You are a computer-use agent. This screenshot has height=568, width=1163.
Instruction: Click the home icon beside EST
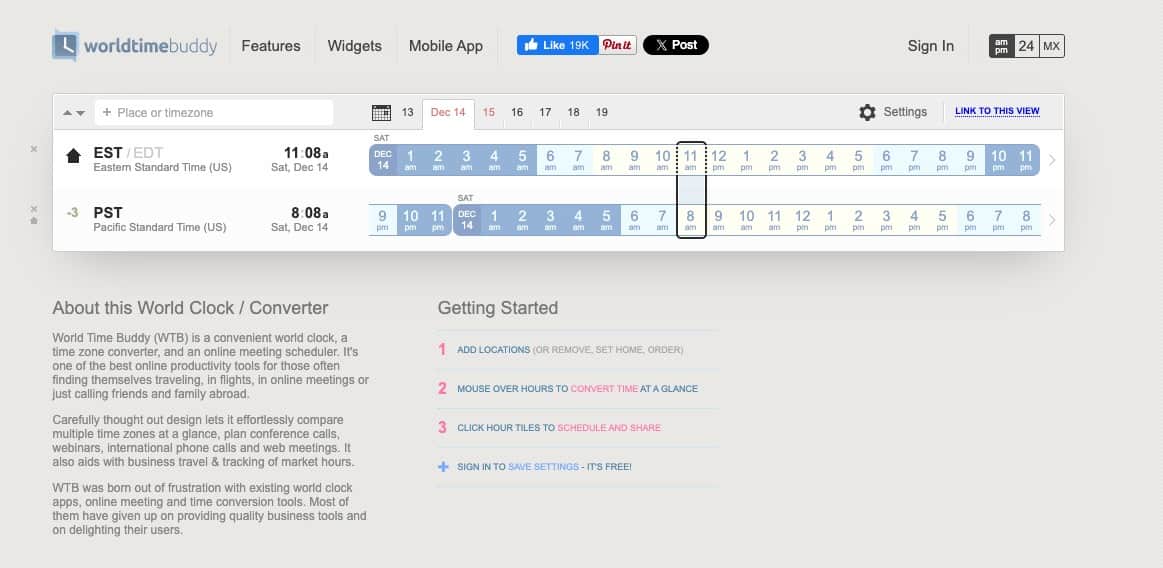[73, 156]
